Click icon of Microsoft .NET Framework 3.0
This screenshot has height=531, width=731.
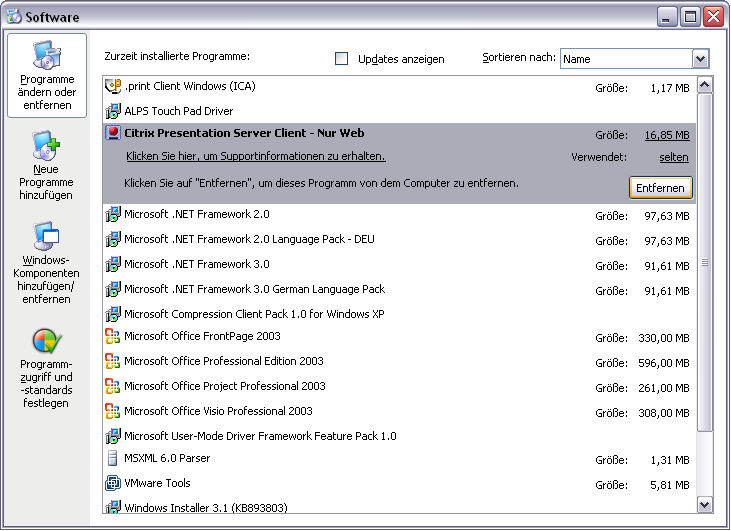(x=113, y=264)
